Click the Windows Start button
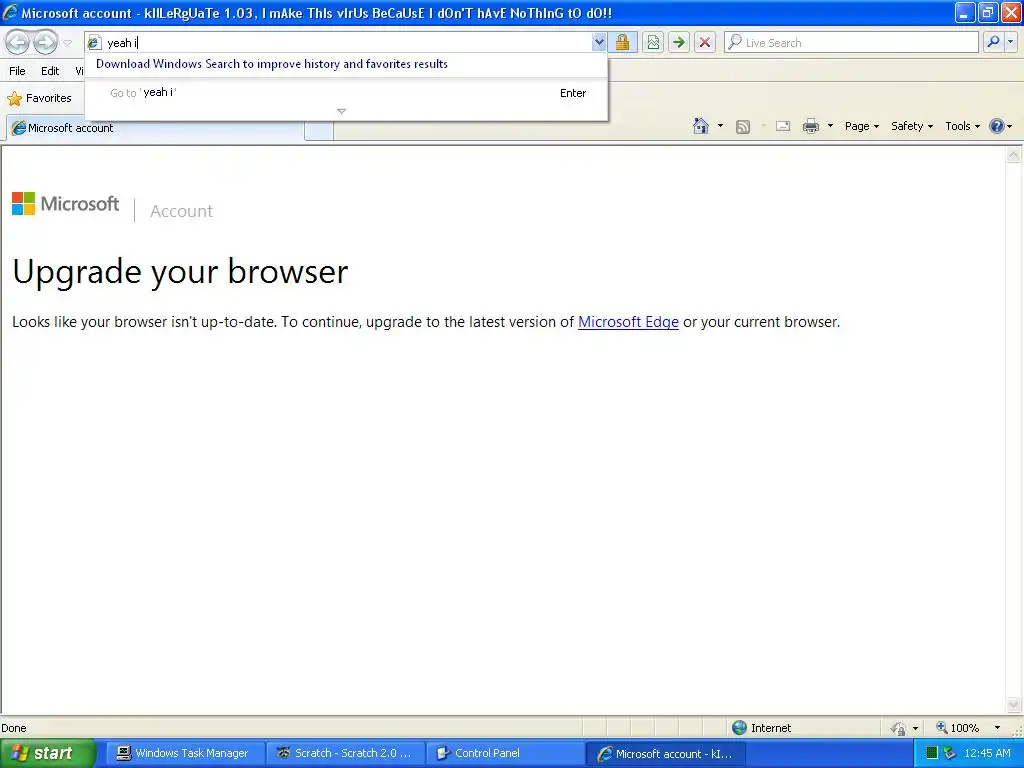The image size is (1024, 768). (47, 753)
